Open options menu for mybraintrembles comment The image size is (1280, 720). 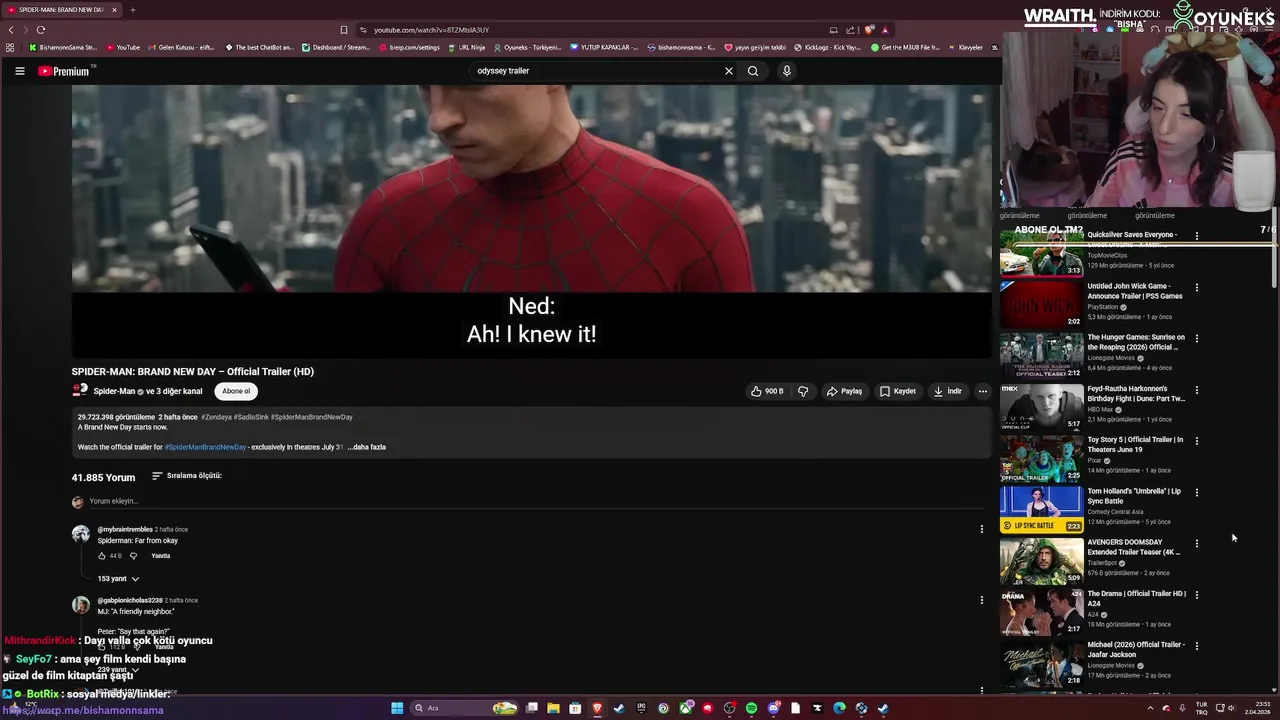coord(982,529)
